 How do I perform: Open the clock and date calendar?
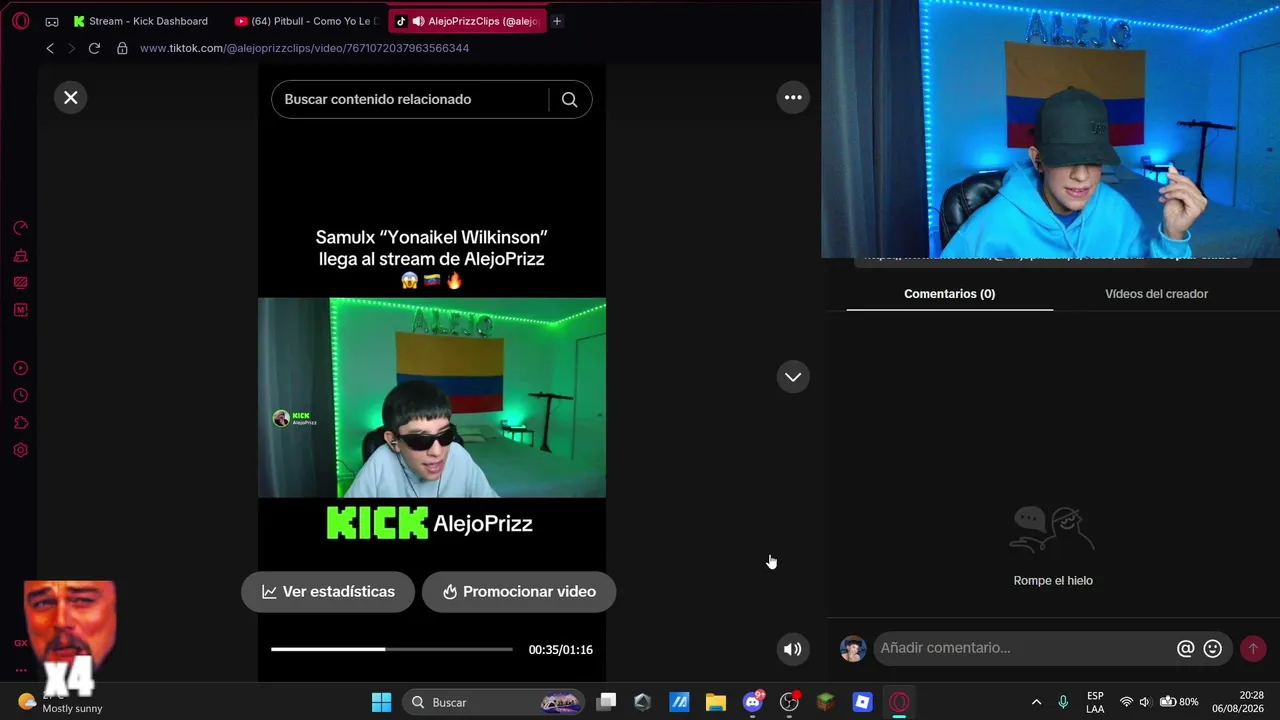tap(1237, 702)
